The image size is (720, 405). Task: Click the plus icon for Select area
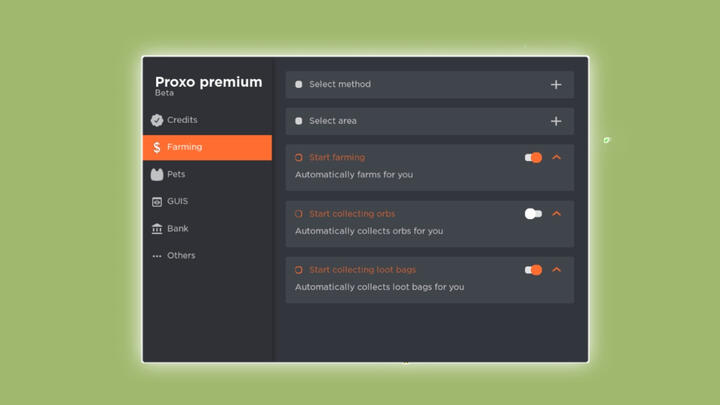click(556, 121)
